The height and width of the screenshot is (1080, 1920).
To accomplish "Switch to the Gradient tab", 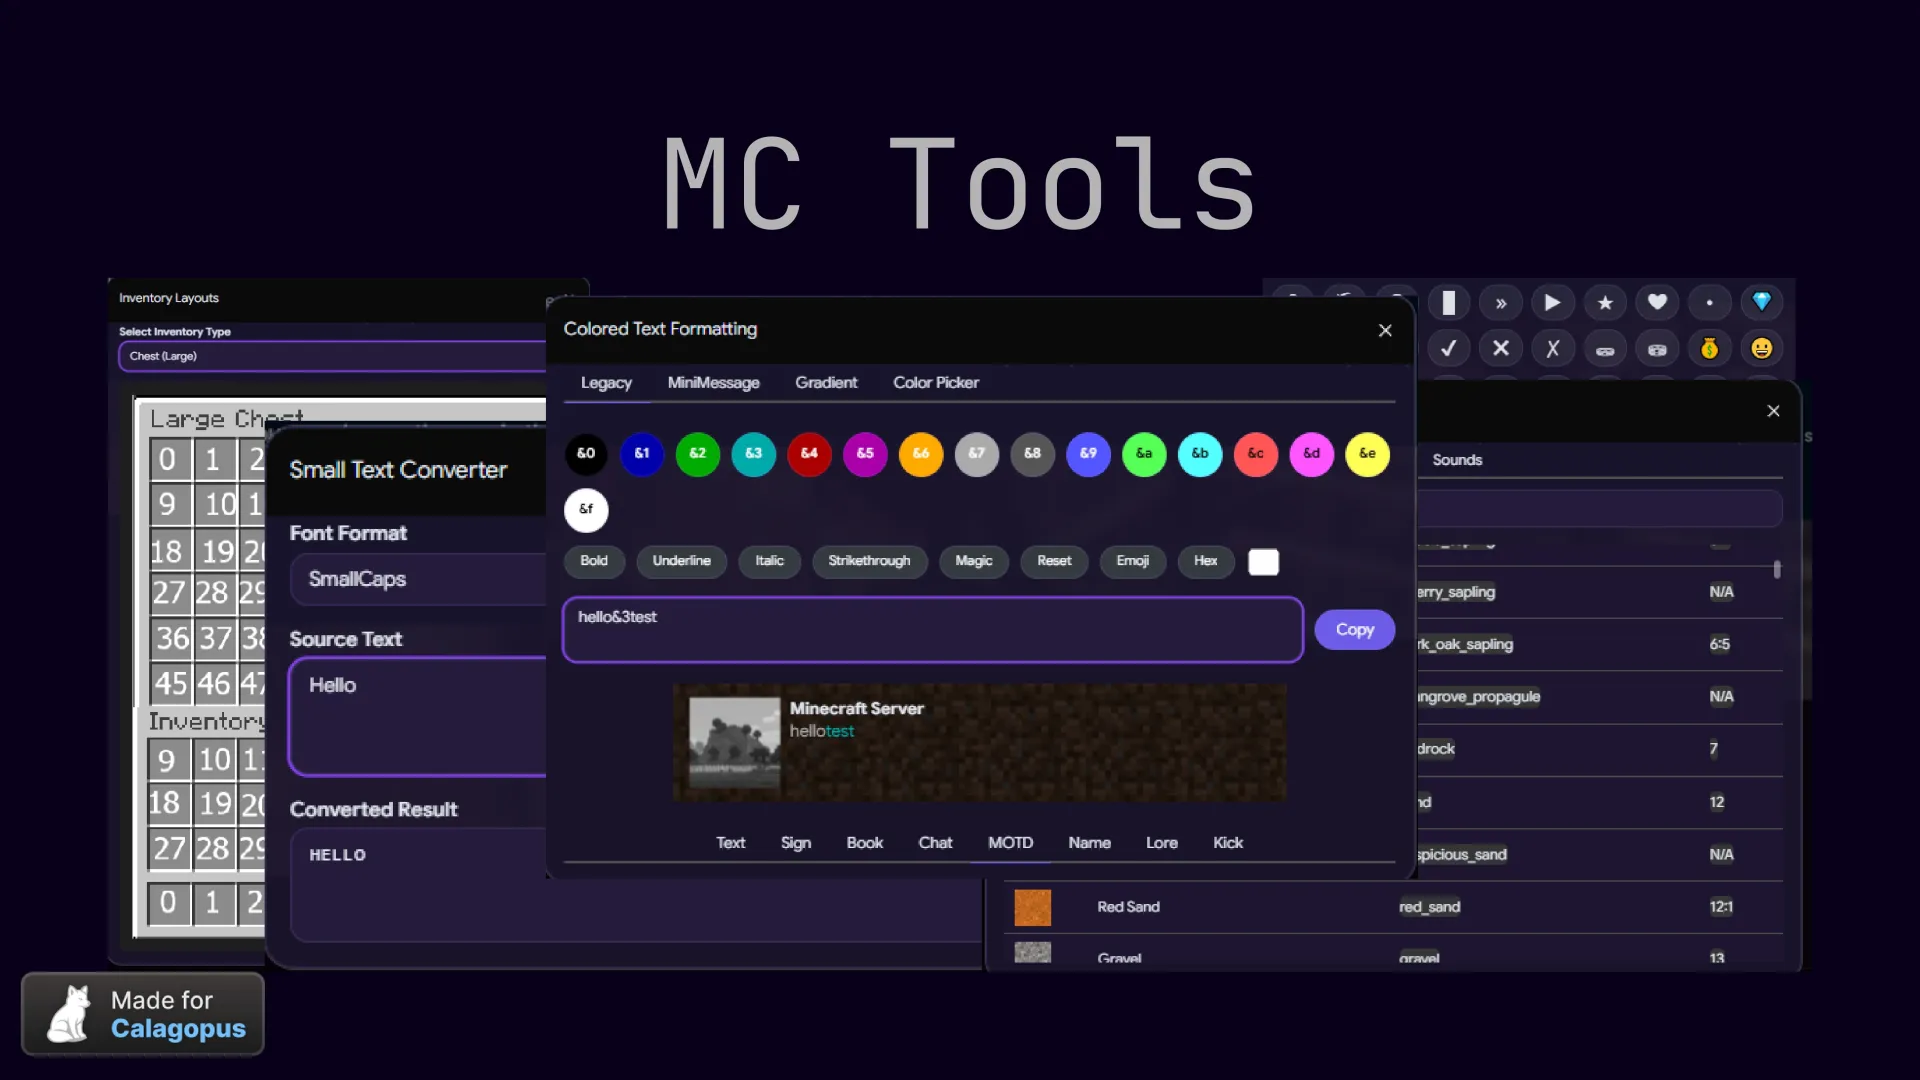I will tap(826, 383).
